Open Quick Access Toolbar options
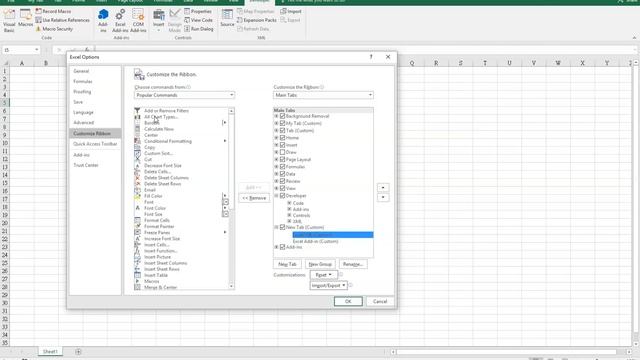This screenshot has height=360, width=640. (95, 144)
